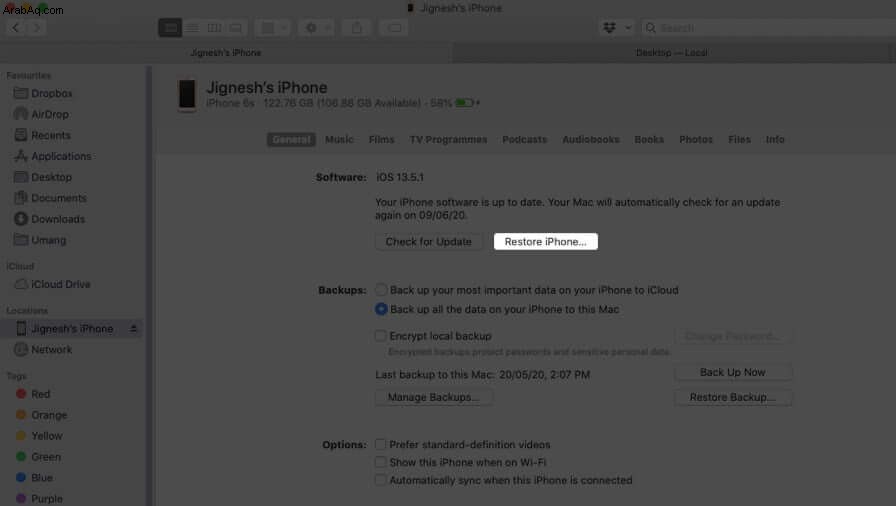896x506 pixels.
Task: Open Dropbox in sidebar
Action: tap(51, 93)
